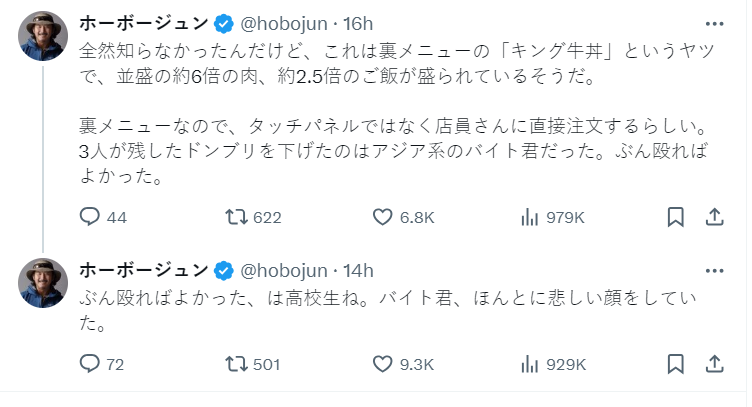
Task: Repost the tweet with 501 reposts
Action: (x=240, y=364)
